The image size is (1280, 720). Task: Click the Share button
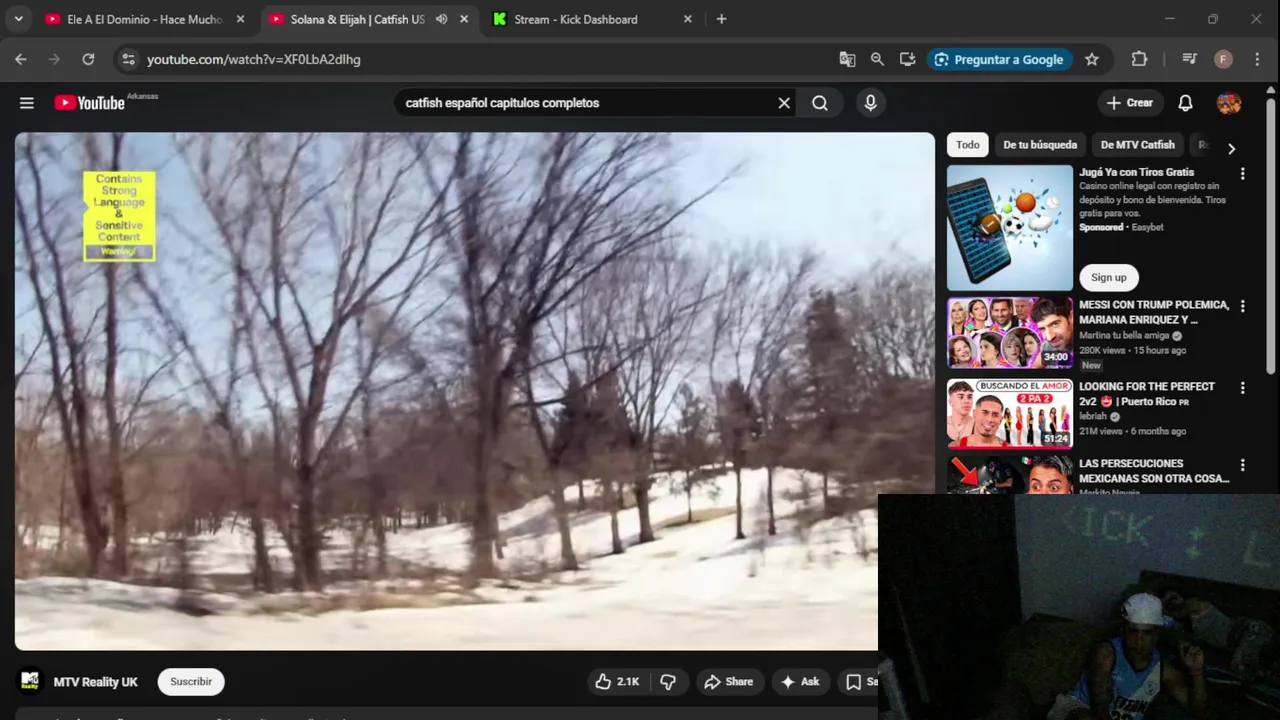click(x=729, y=682)
